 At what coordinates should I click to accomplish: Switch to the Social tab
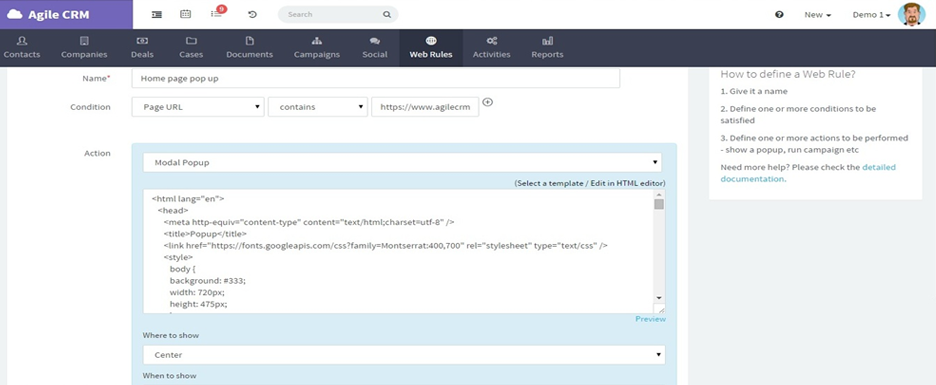click(x=375, y=48)
